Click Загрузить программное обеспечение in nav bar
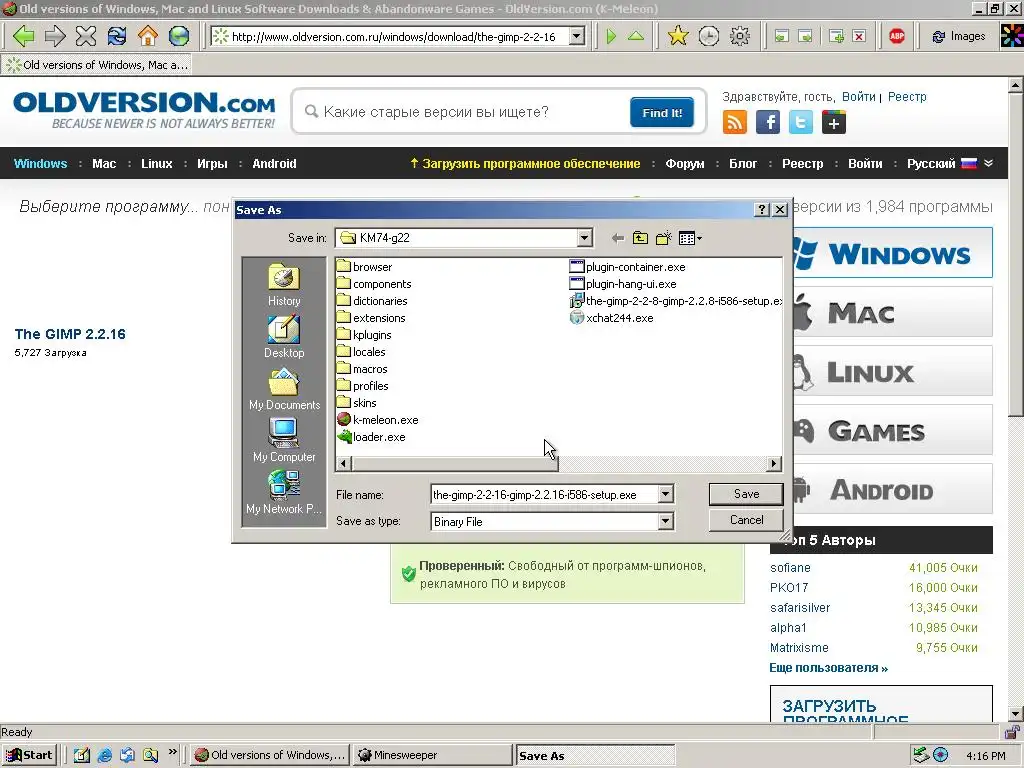Image resolution: width=1024 pixels, height=768 pixels. [x=525, y=163]
